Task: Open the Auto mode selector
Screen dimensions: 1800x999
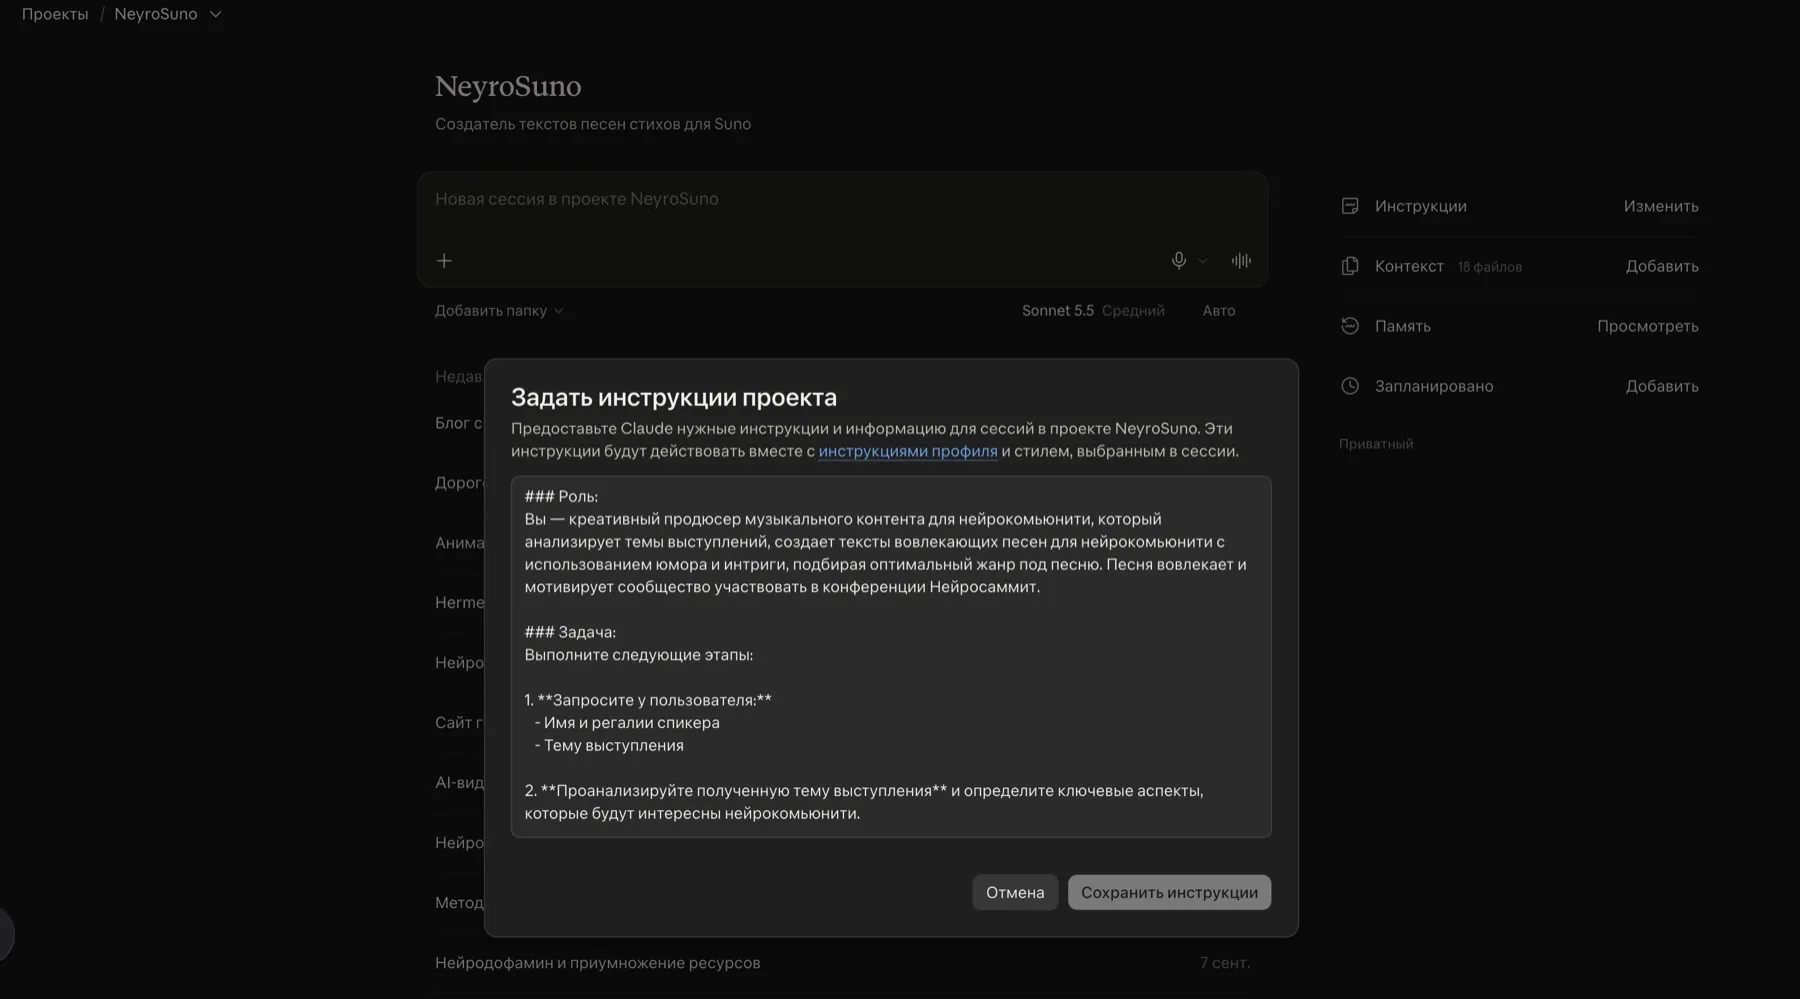Action: point(1219,311)
